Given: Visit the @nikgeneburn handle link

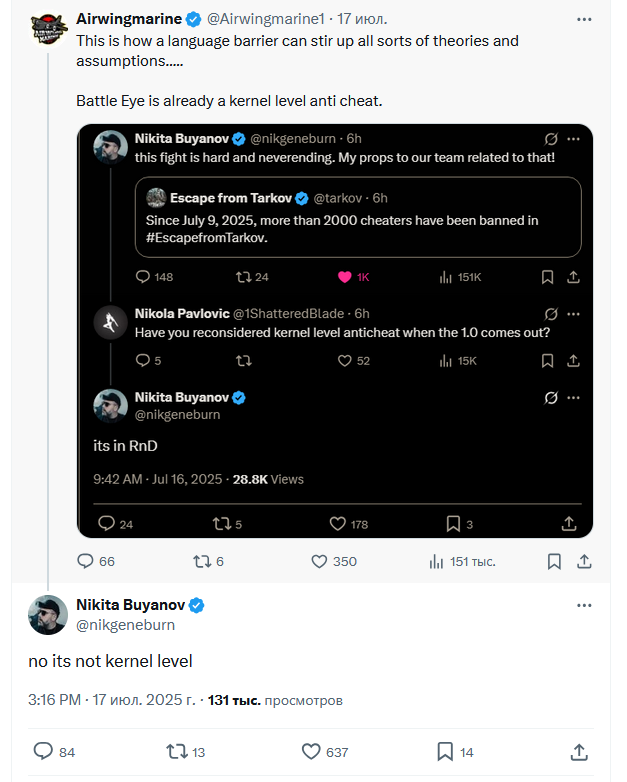Looking at the screenshot, I should tap(125, 625).
